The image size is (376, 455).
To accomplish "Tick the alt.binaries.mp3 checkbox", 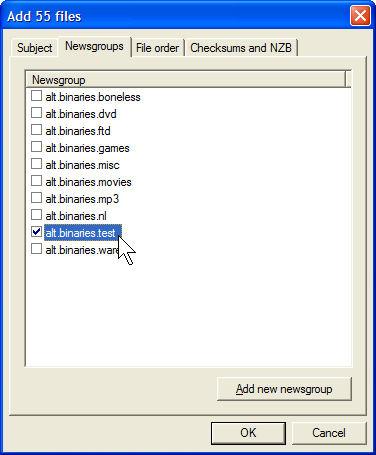I will pos(36,198).
